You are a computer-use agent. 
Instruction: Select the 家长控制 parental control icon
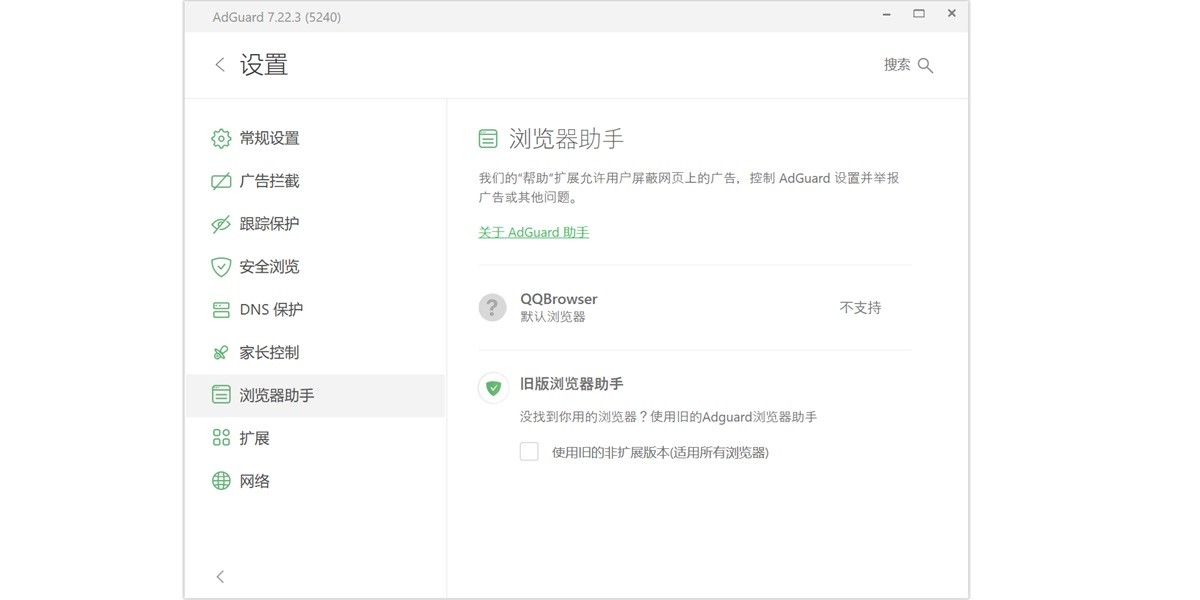click(x=220, y=352)
